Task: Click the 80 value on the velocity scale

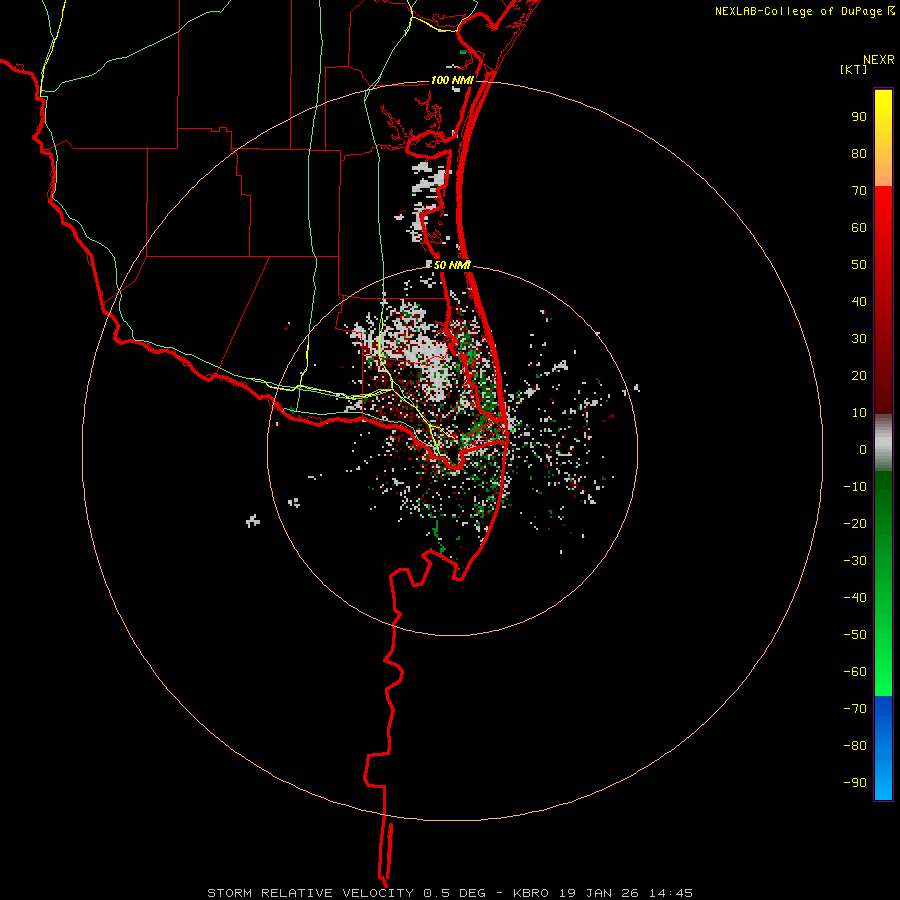Action: coord(859,154)
